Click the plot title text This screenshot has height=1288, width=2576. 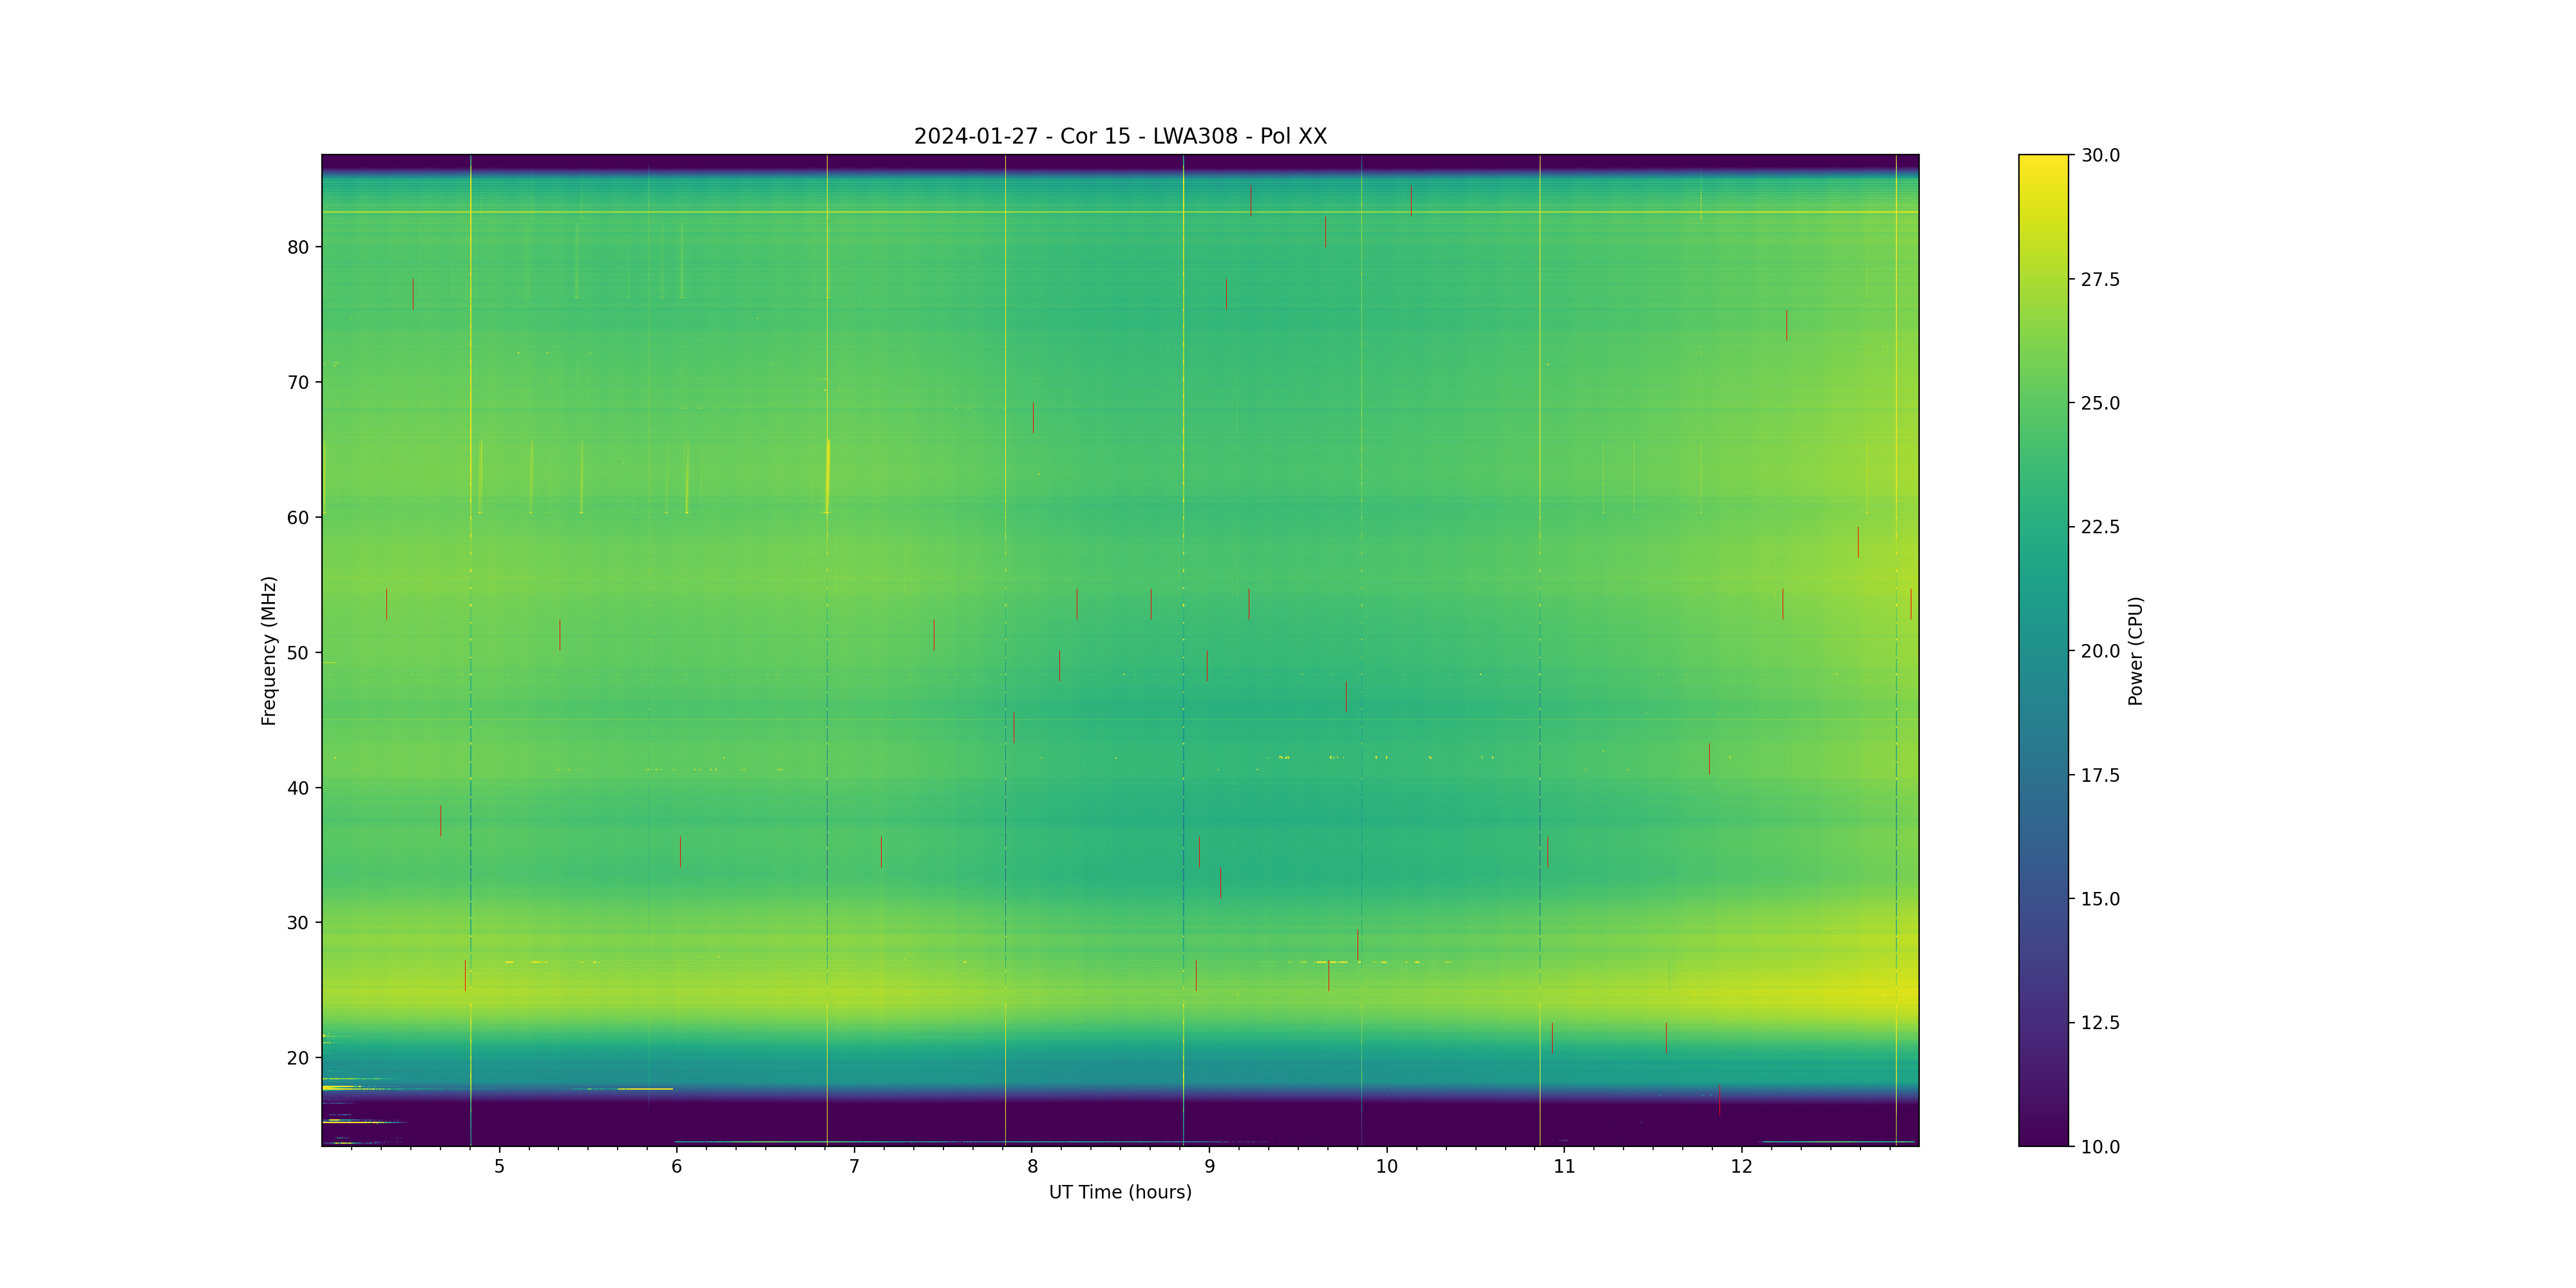pos(1120,136)
